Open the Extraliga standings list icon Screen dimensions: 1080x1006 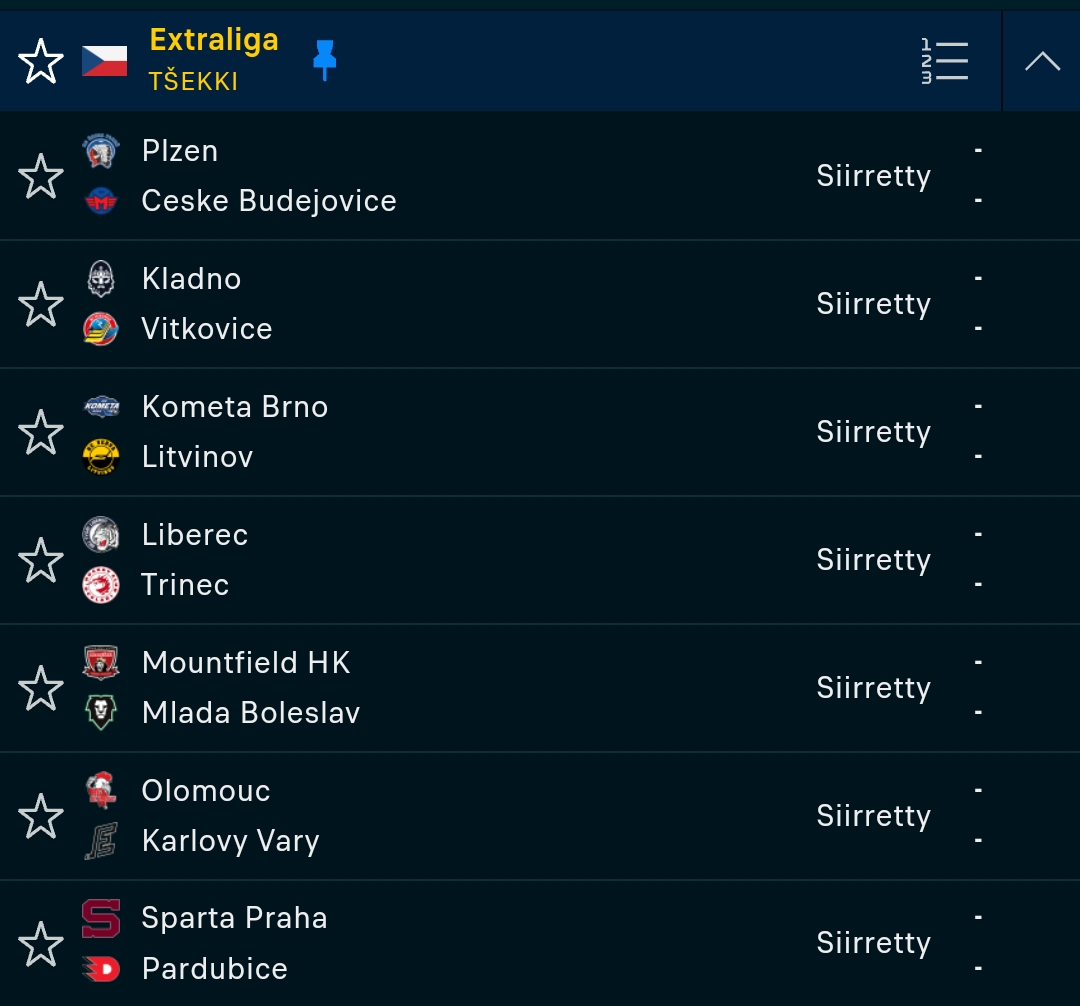tap(944, 61)
